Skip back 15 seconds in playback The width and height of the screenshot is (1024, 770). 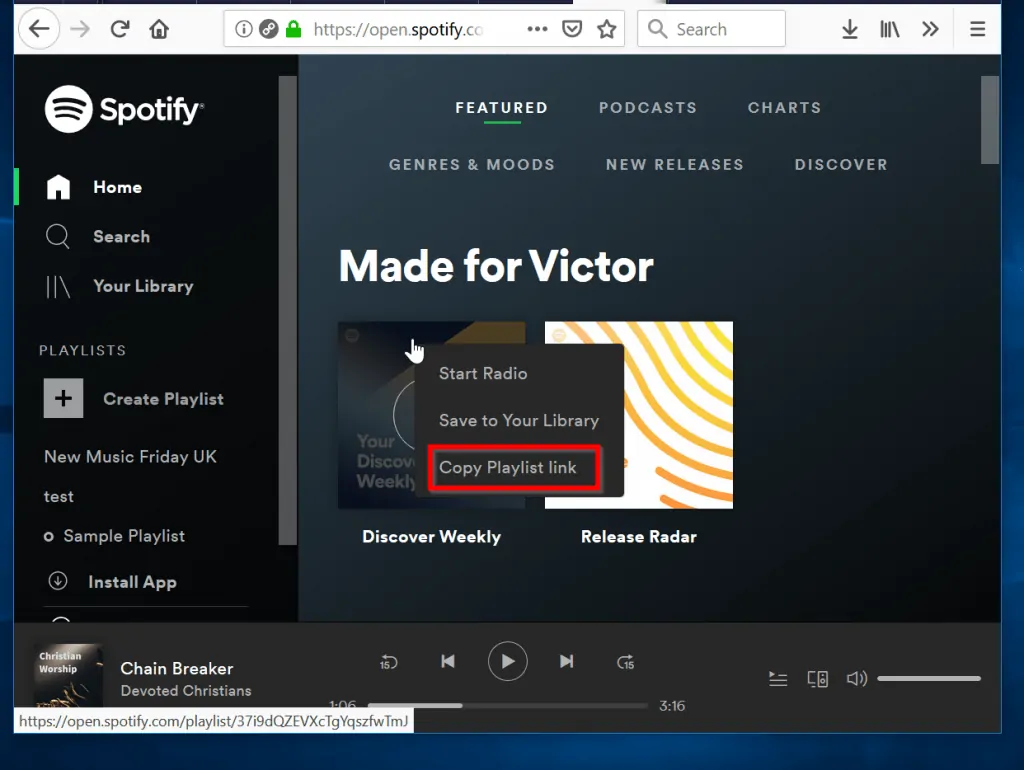click(x=388, y=661)
